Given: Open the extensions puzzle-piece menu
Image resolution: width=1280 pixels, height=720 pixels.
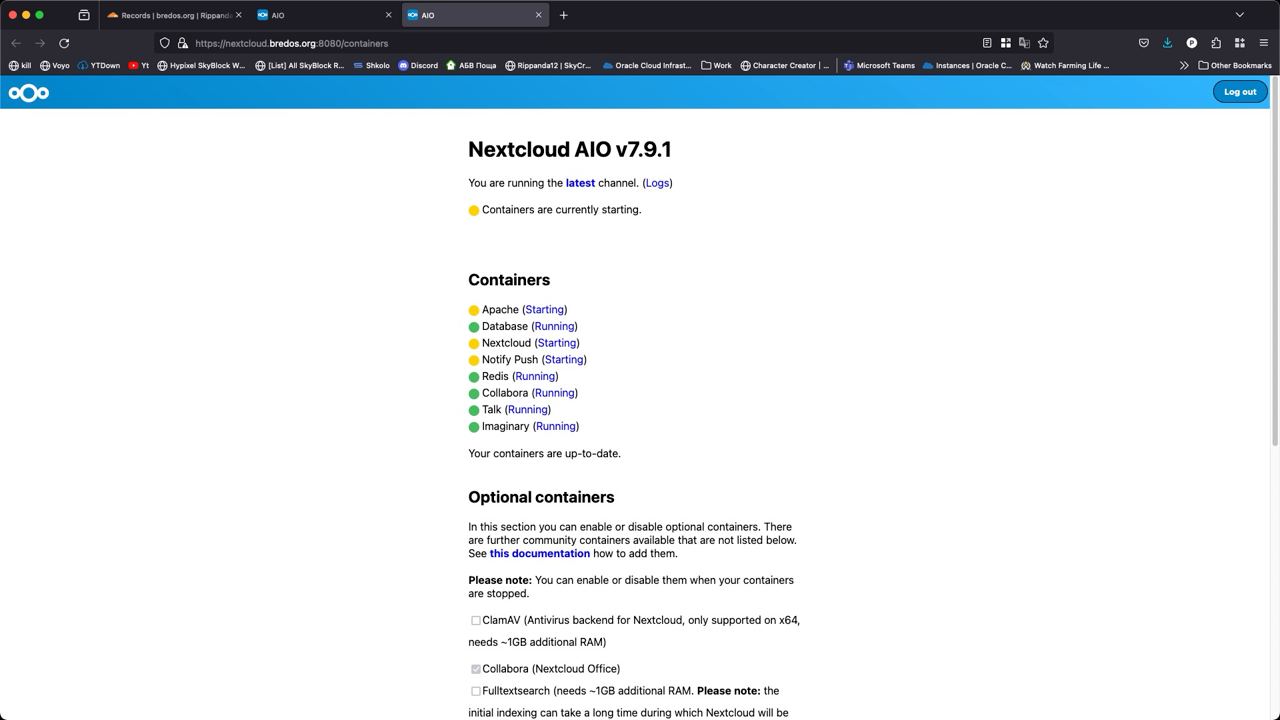Looking at the screenshot, I should (1216, 43).
